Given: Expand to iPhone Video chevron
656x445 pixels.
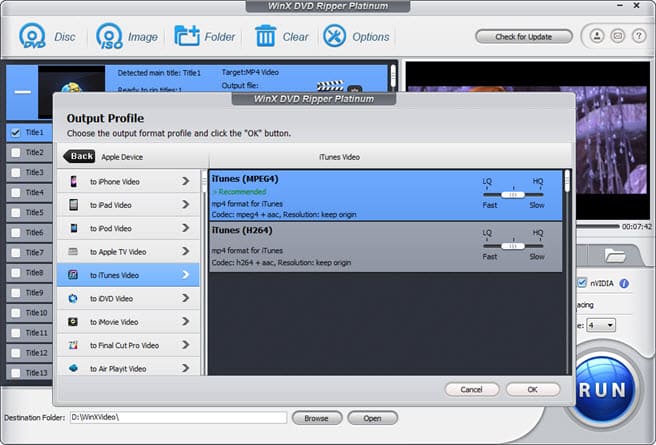Looking at the screenshot, I should tap(186, 181).
